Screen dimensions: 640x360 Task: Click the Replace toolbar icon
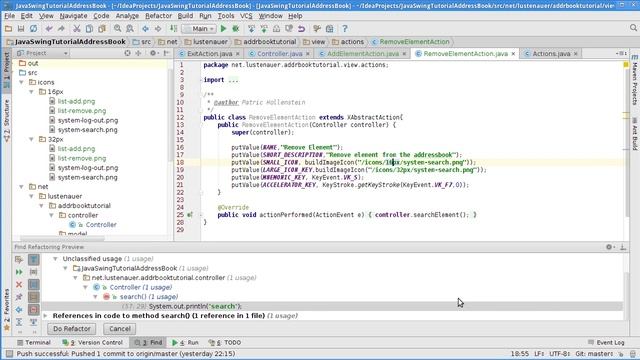tap(130, 29)
